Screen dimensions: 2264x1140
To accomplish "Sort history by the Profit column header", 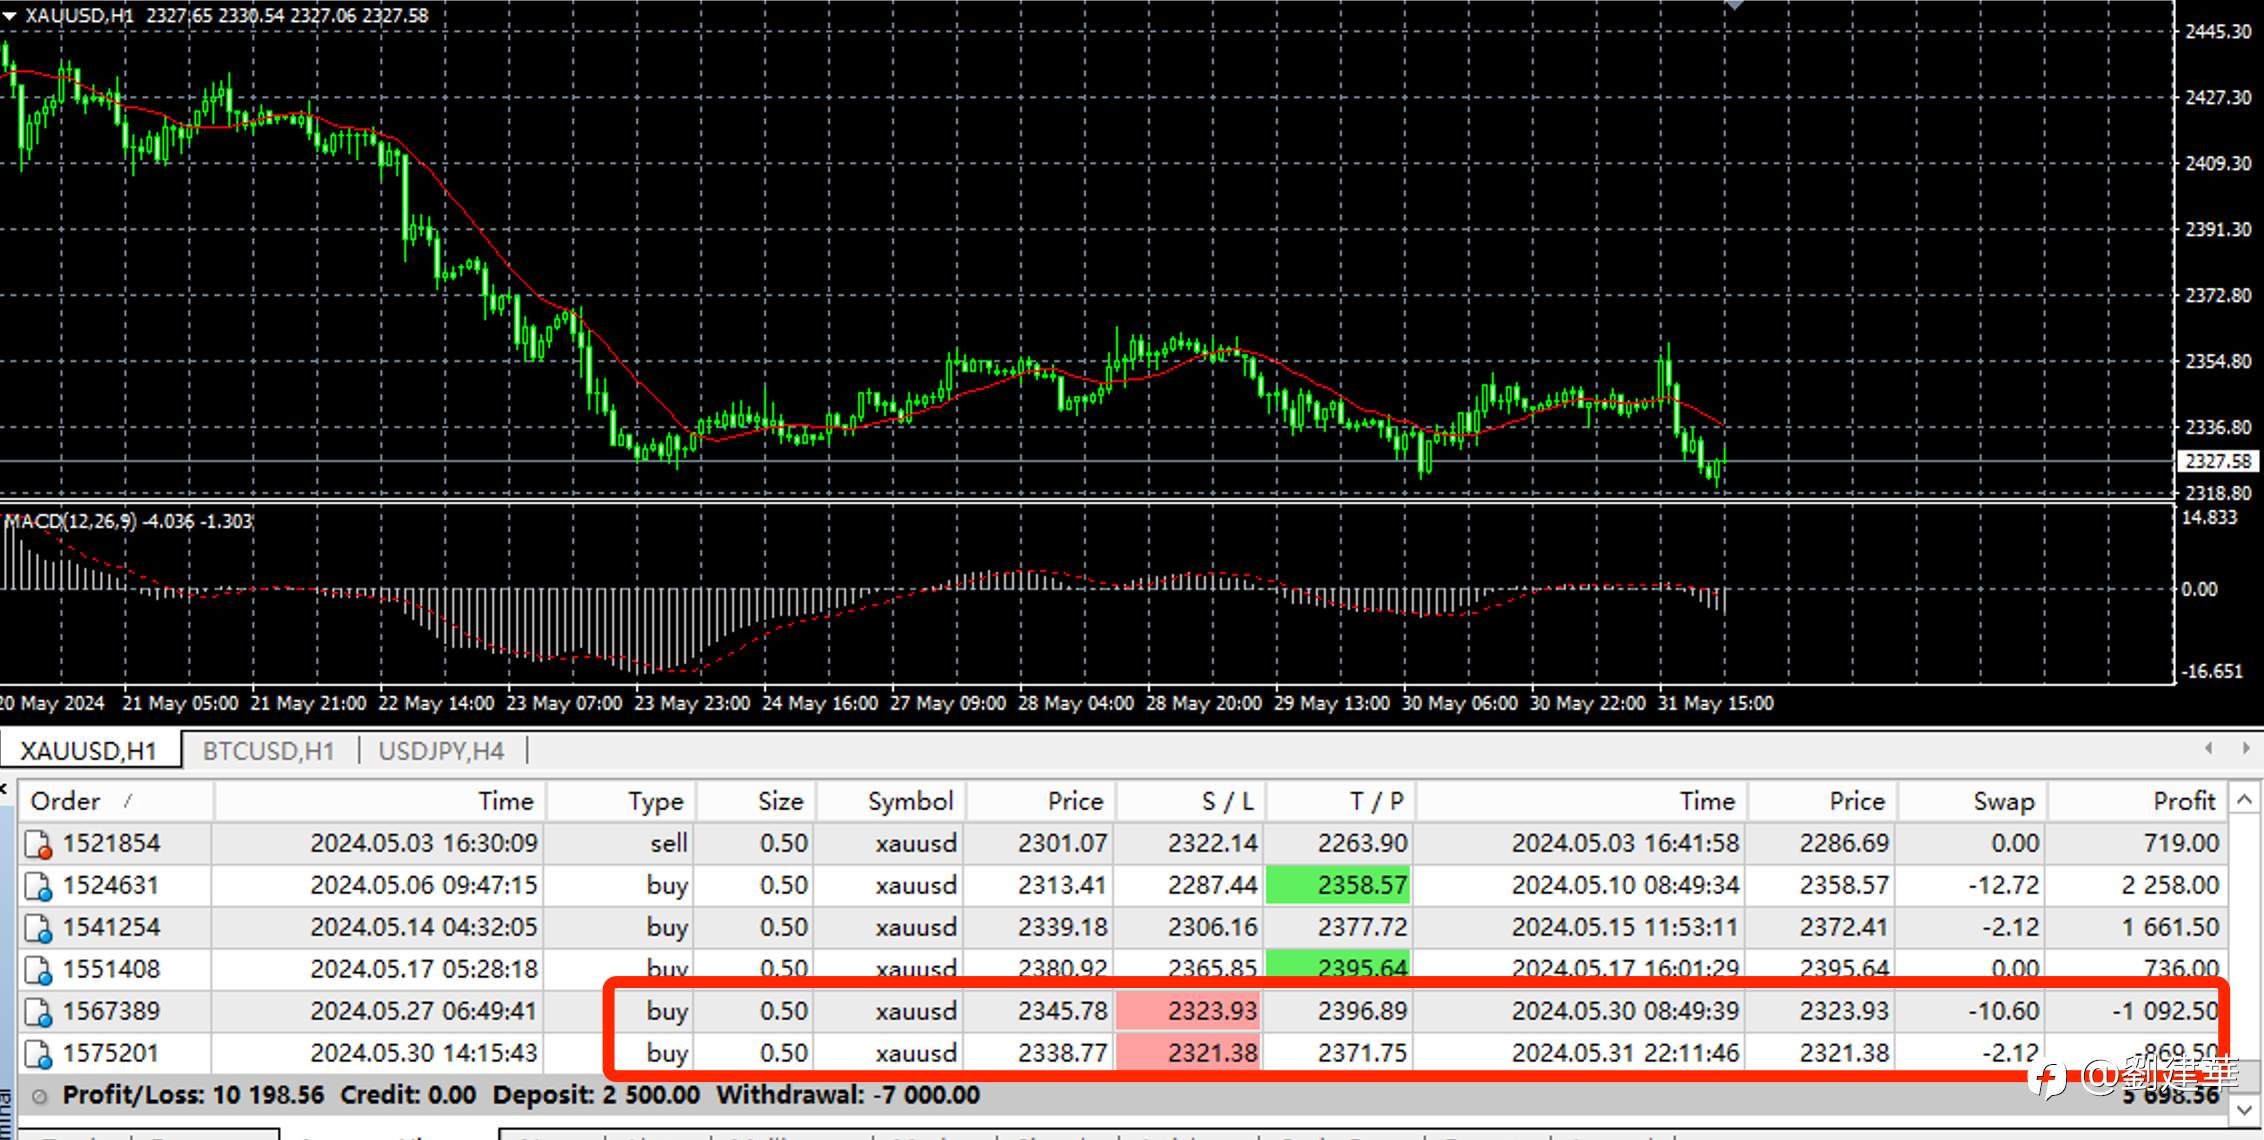I will point(2183,801).
